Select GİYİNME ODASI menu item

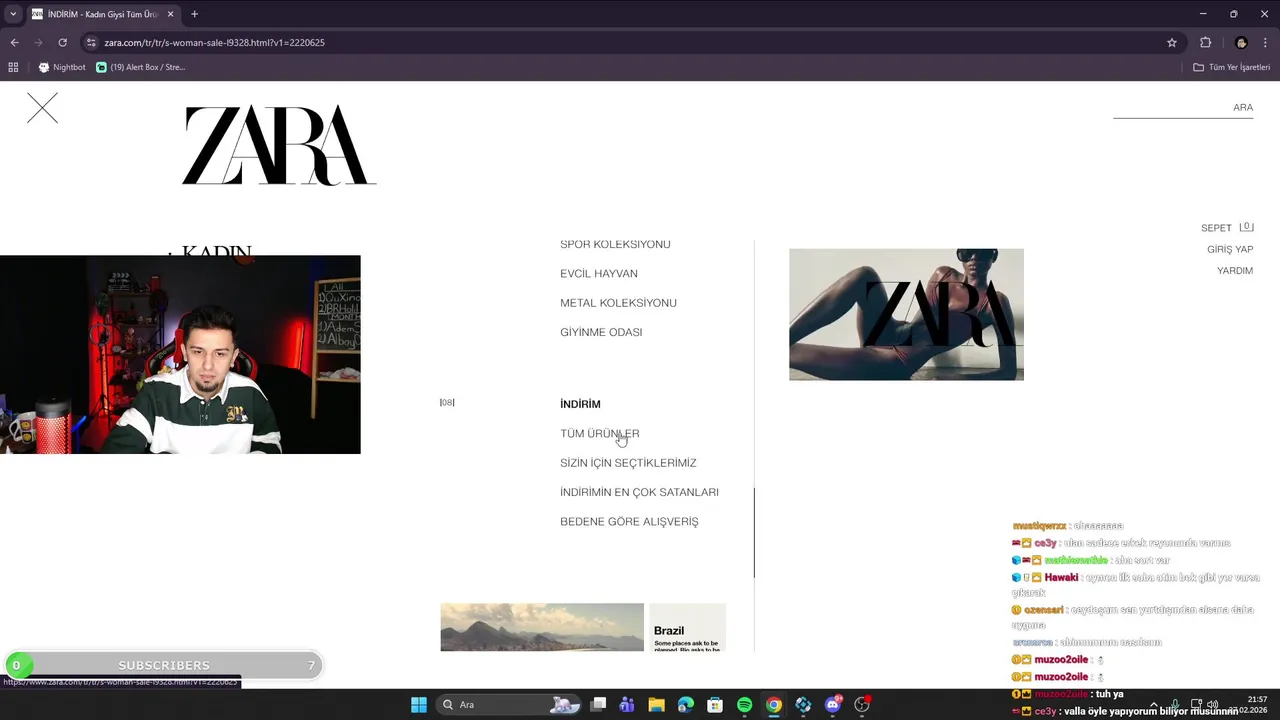coord(601,332)
